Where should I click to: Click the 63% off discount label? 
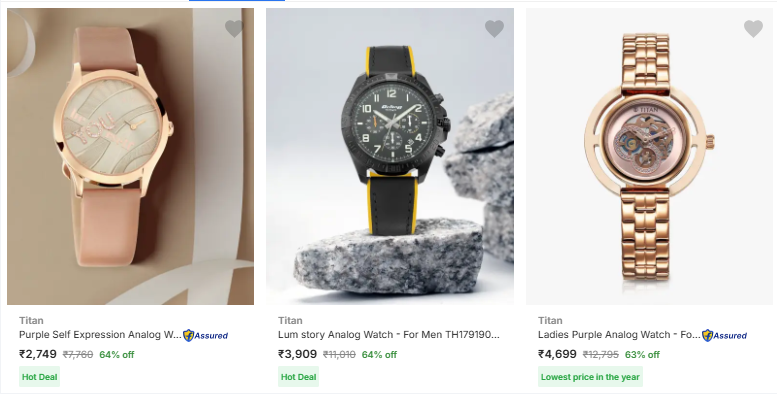[x=642, y=355]
